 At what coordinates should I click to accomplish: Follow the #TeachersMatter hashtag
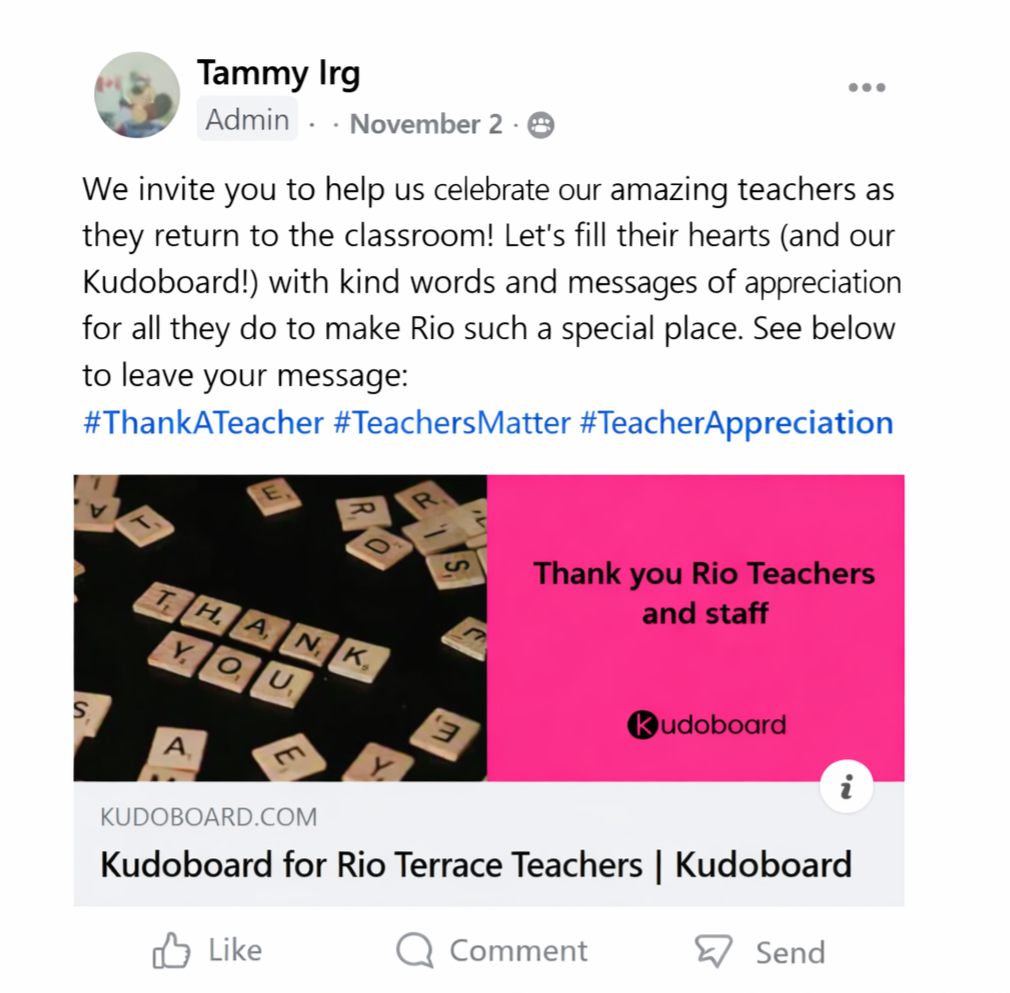click(452, 423)
